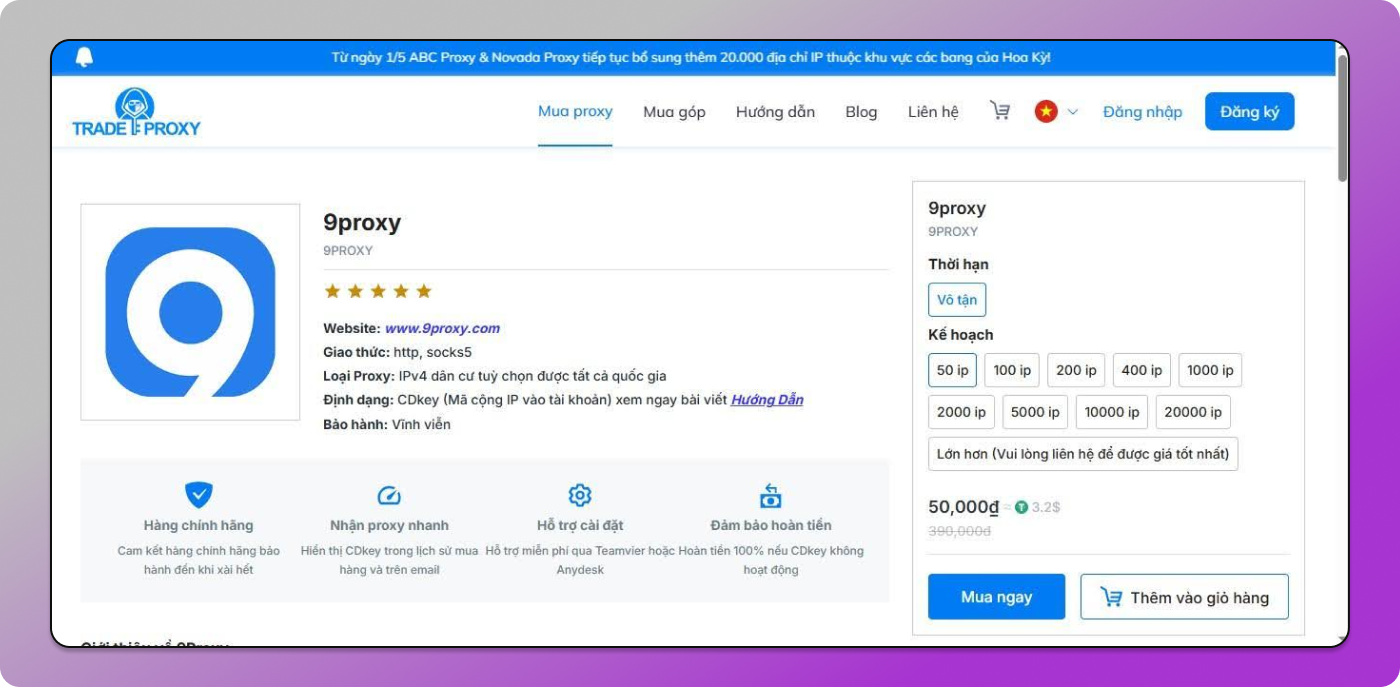Click the Vietnam flag language icon

pos(1046,111)
